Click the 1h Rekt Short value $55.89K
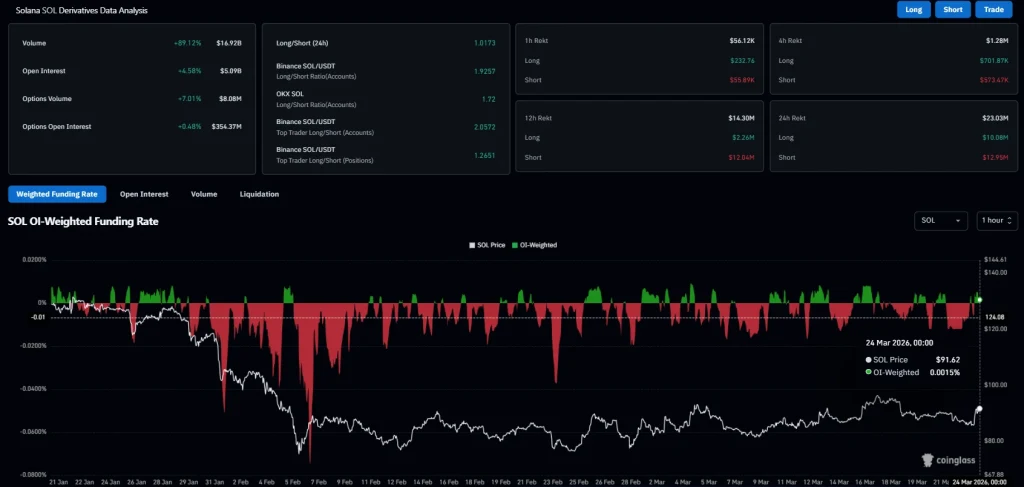 [743, 80]
